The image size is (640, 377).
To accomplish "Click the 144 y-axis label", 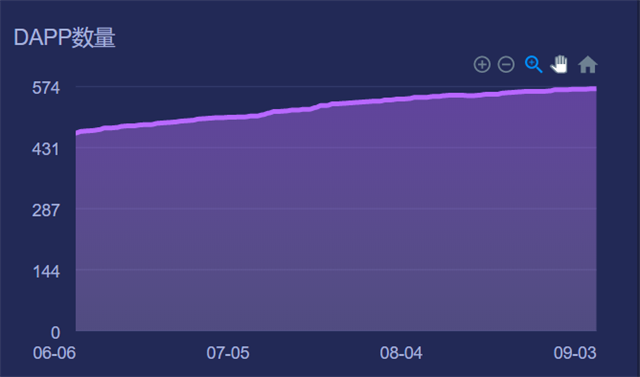I will click(46, 271).
